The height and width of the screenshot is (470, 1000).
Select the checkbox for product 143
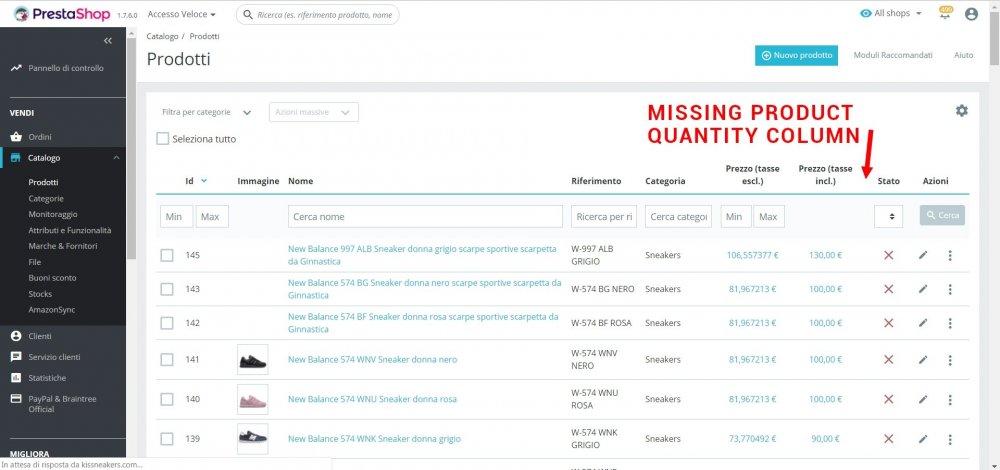[166, 289]
